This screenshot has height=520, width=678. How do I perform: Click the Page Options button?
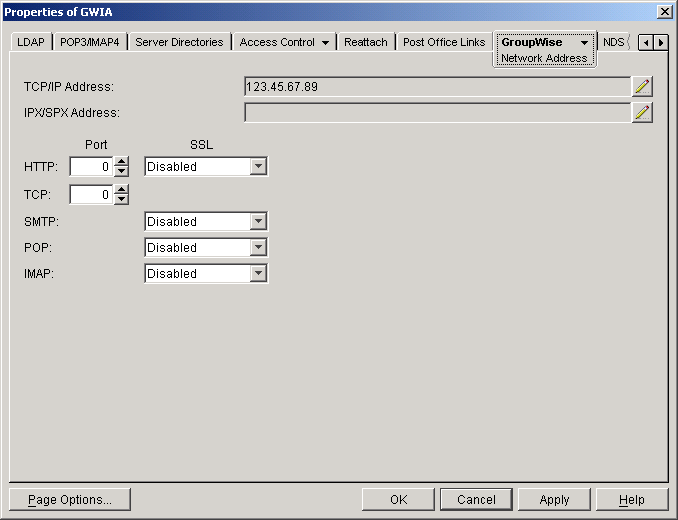click(70, 500)
